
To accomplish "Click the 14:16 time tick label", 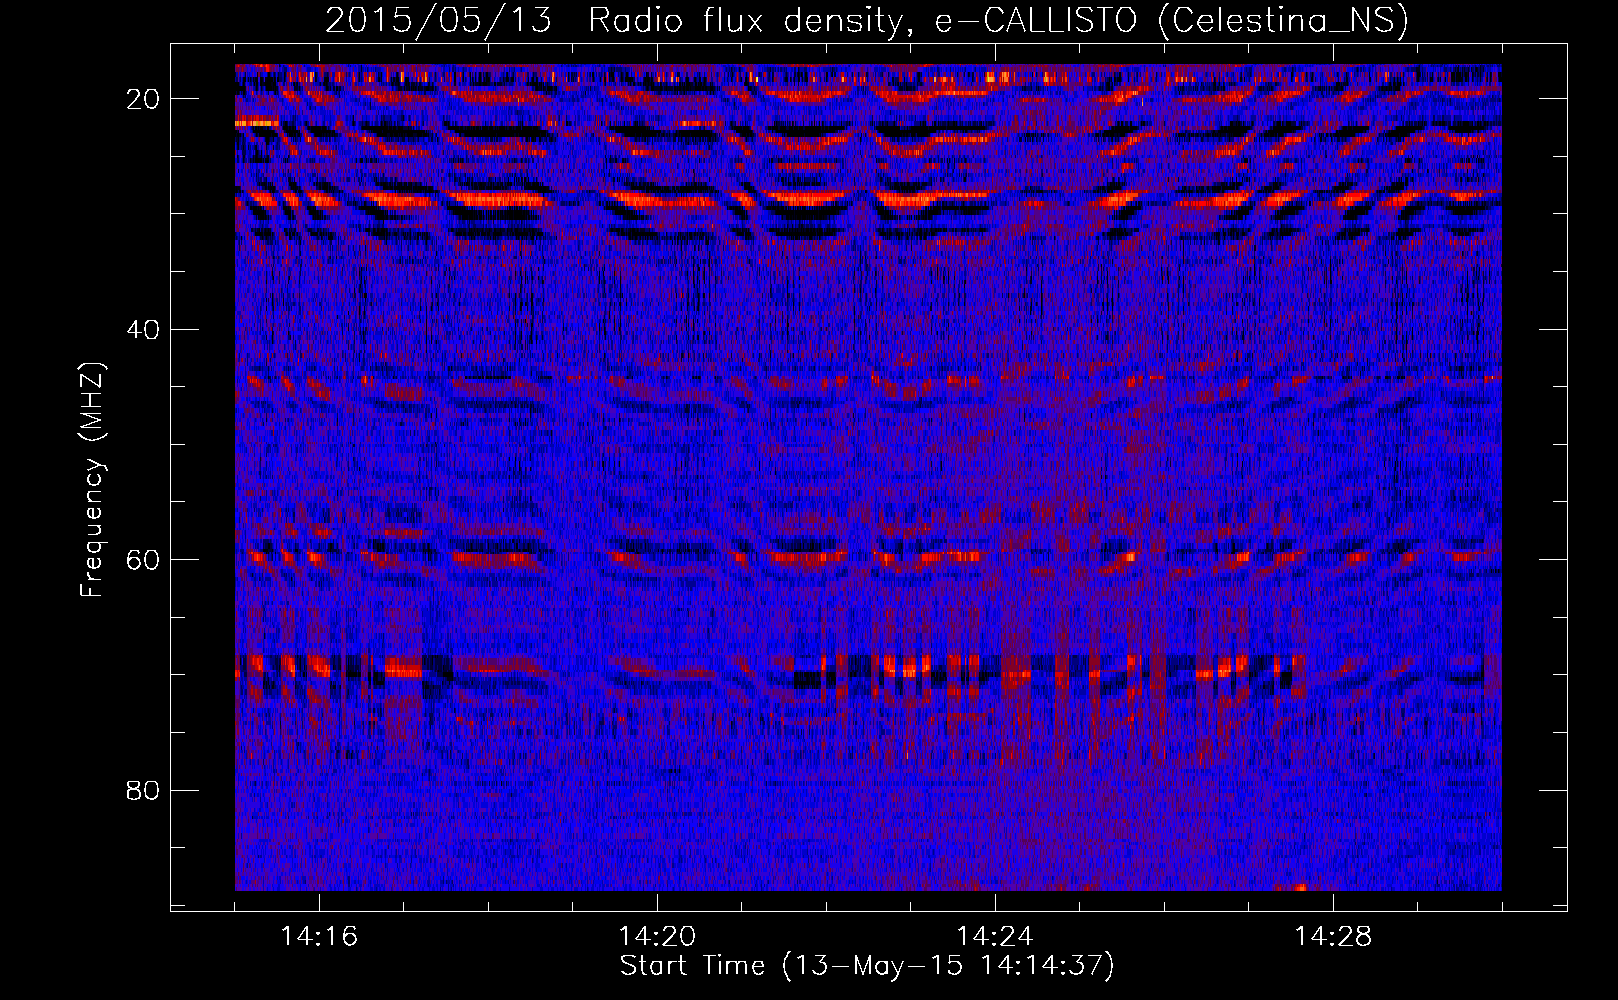I will tap(319, 936).
